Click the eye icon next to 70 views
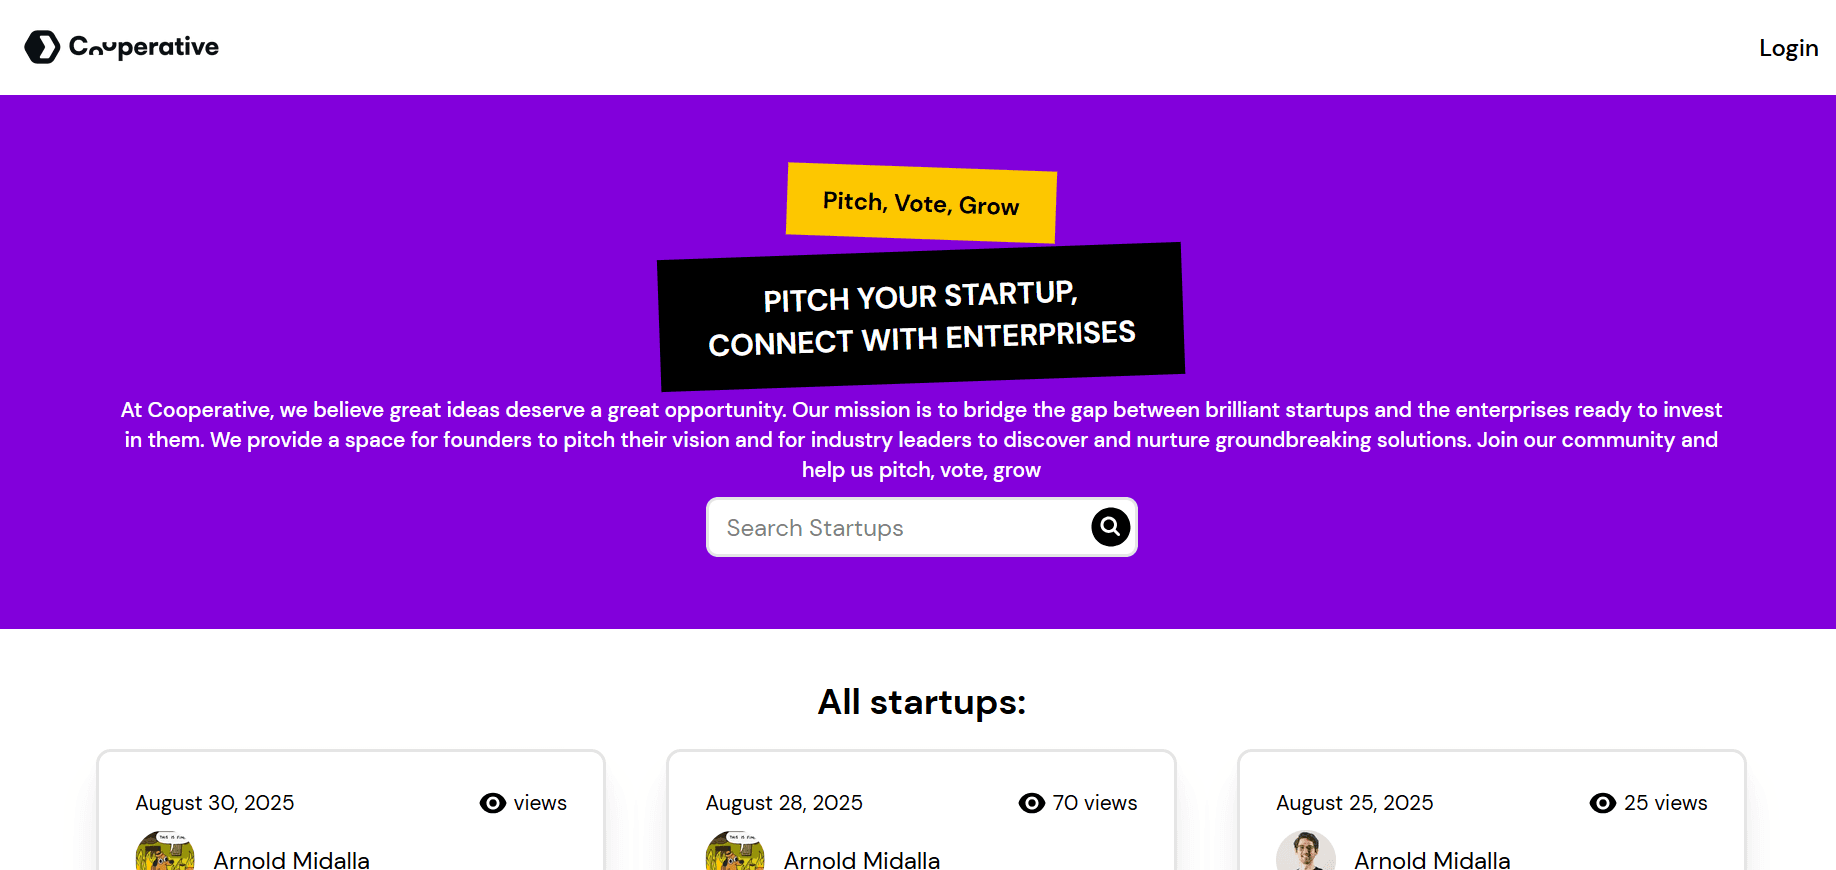The width and height of the screenshot is (1836, 870). point(1032,803)
